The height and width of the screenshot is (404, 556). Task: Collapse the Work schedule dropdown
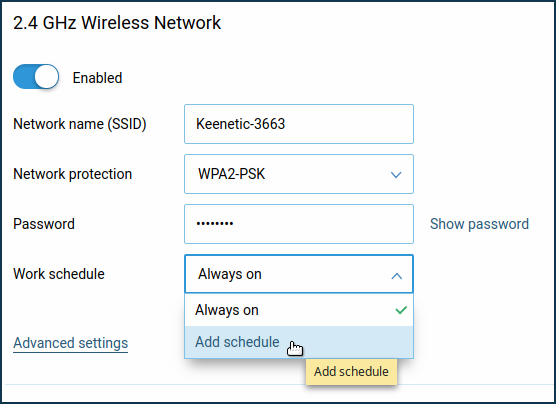(299, 274)
